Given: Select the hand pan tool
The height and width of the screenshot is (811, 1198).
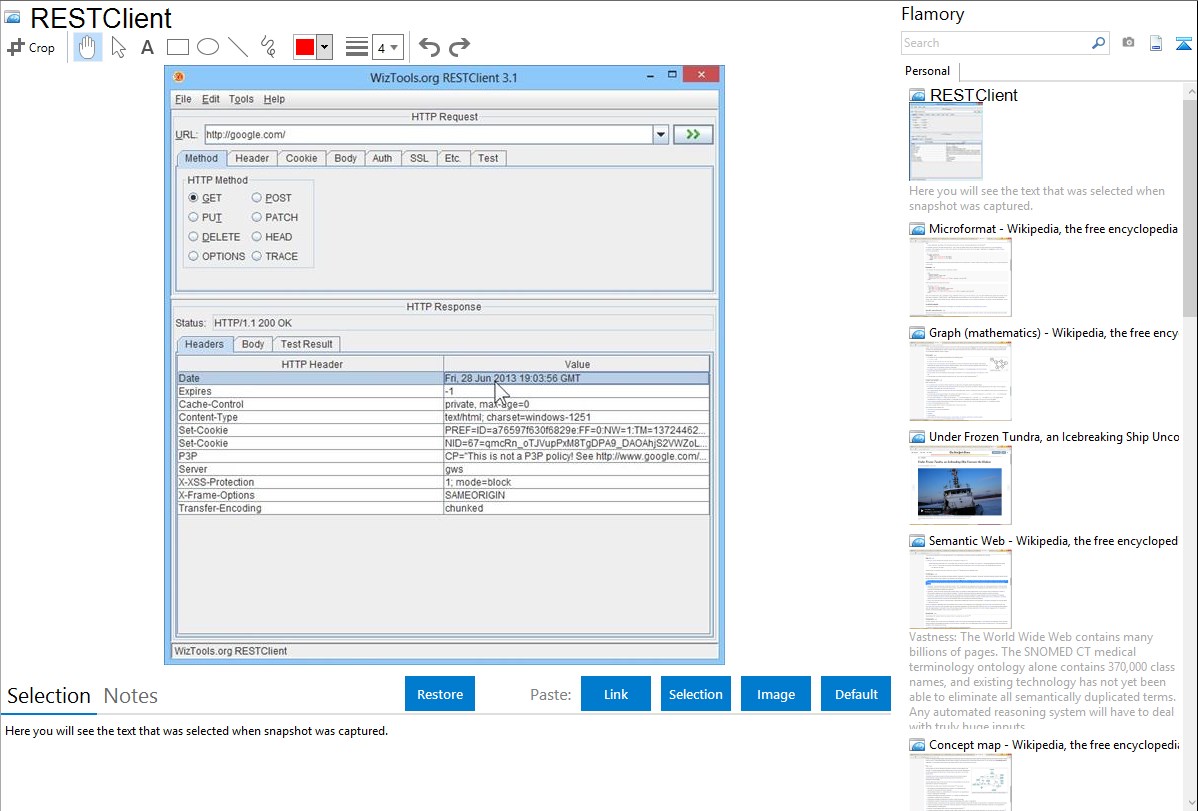Looking at the screenshot, I should pos(87,47).
